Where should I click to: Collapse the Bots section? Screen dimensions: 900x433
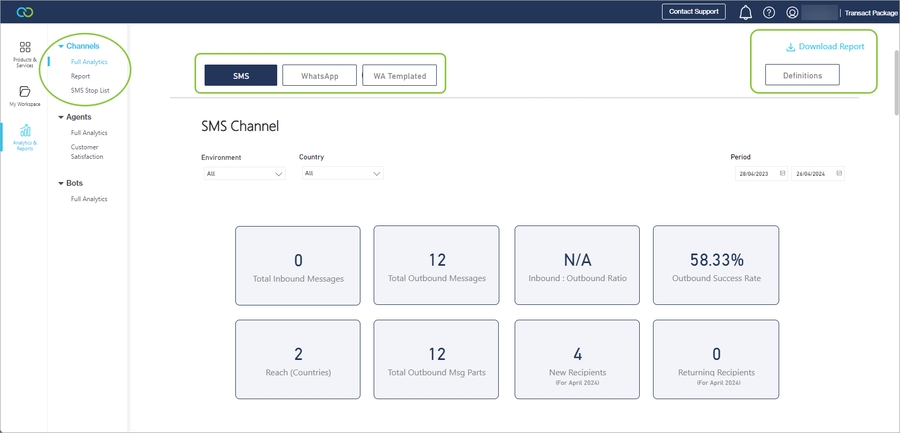[x=61, y=184]
